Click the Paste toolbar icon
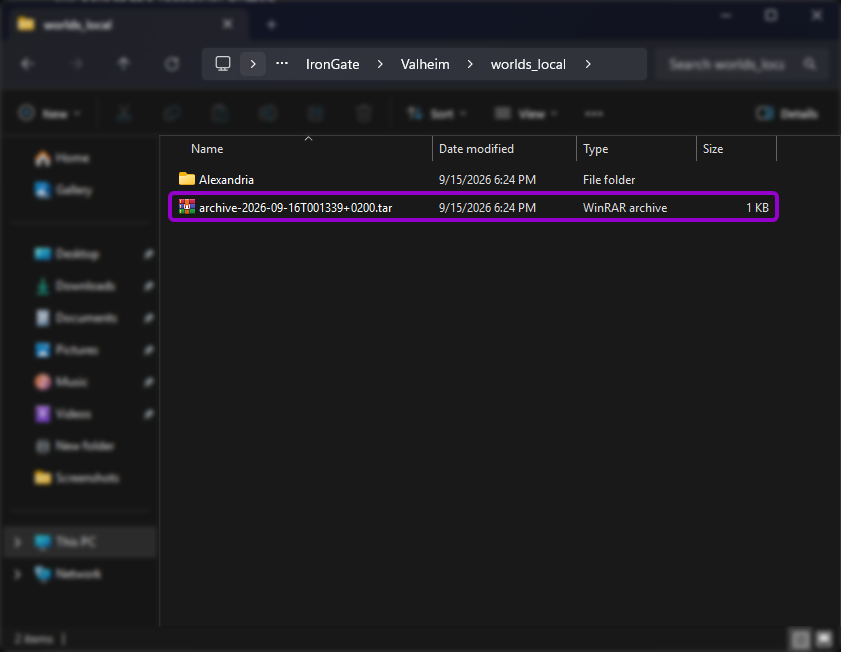The height and width of the screenshot is (652, 841). 220,114
